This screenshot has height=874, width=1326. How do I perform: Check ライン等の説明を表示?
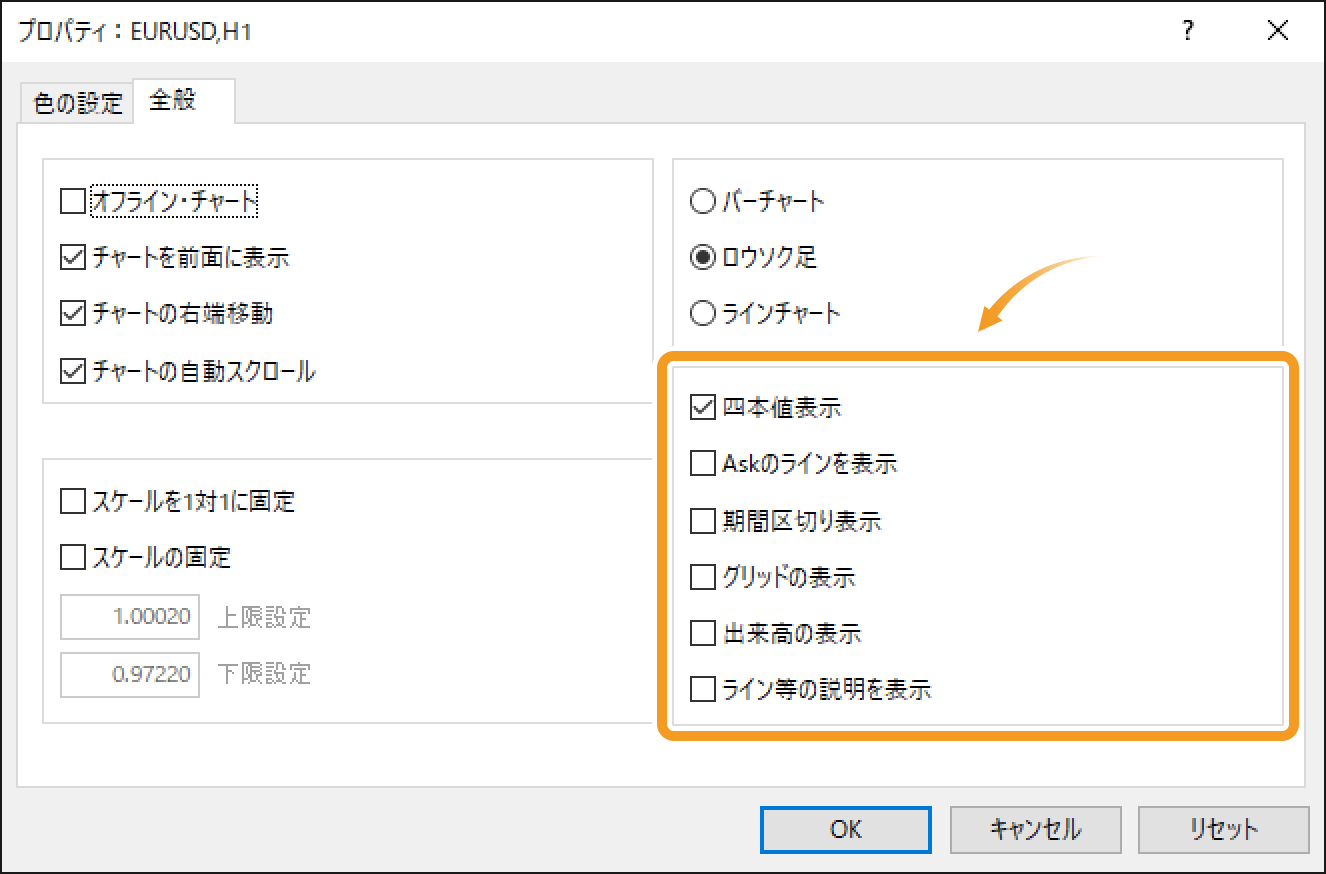pyautogui.click(x=703, y=689)
